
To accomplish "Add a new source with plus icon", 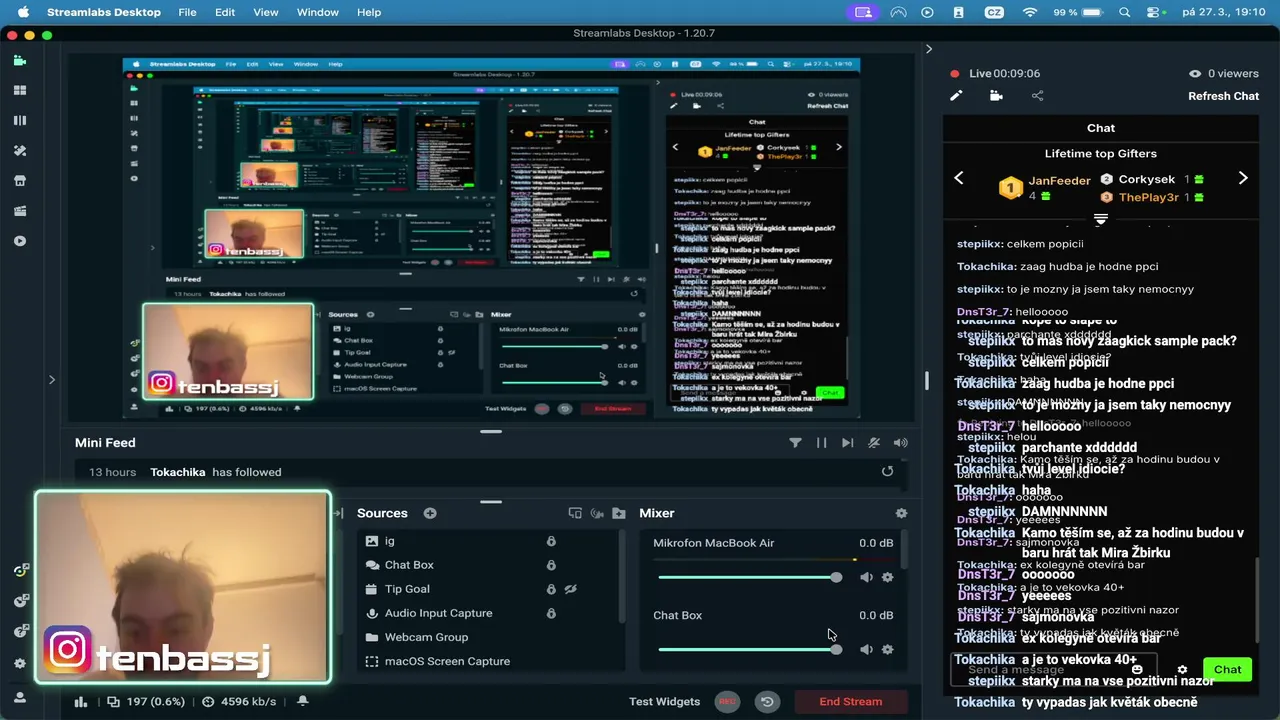I will coord(430,513).
